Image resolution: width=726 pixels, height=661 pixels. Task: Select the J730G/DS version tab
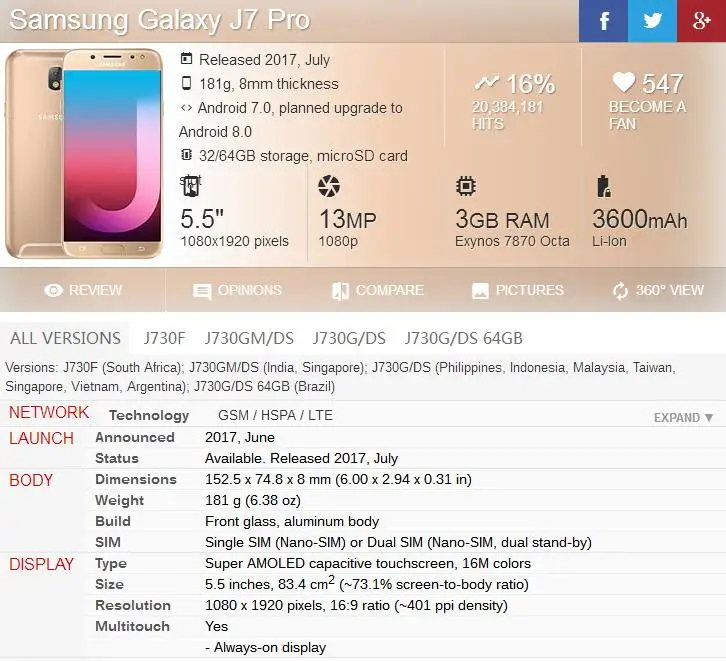tap(349, 338)
